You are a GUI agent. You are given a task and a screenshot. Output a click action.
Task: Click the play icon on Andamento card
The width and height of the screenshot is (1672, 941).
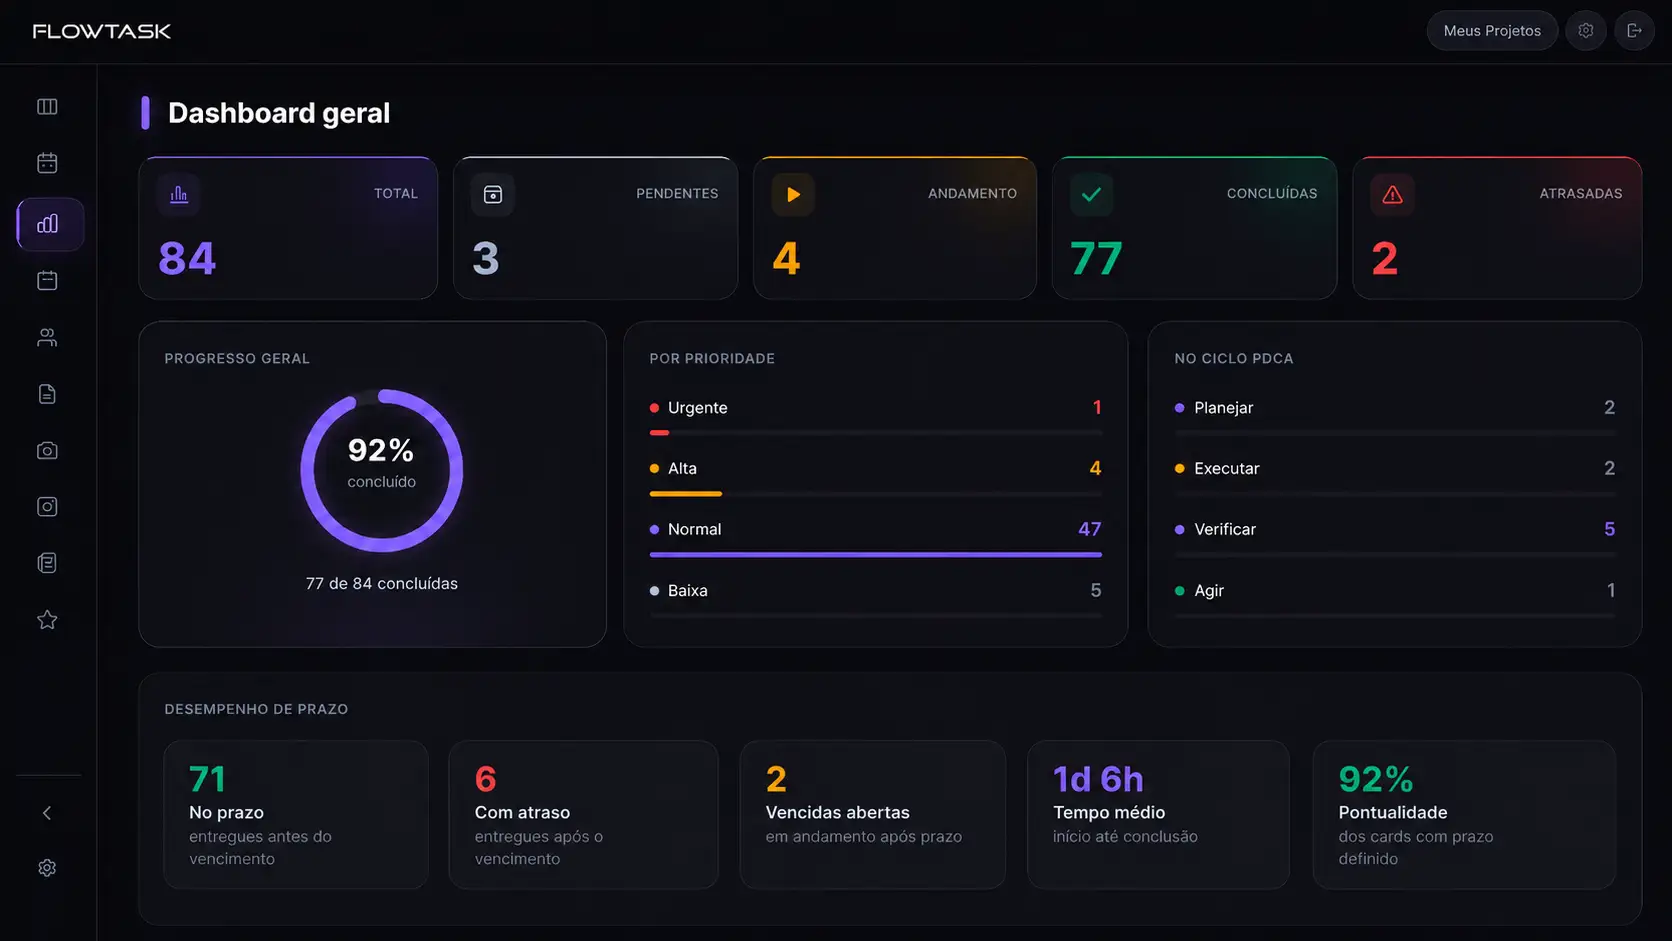pyautogui.click(x=793, y=194)
